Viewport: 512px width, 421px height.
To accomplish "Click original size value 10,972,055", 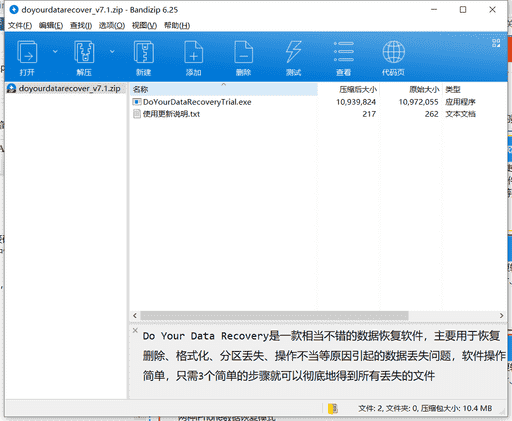I will 418,102.
